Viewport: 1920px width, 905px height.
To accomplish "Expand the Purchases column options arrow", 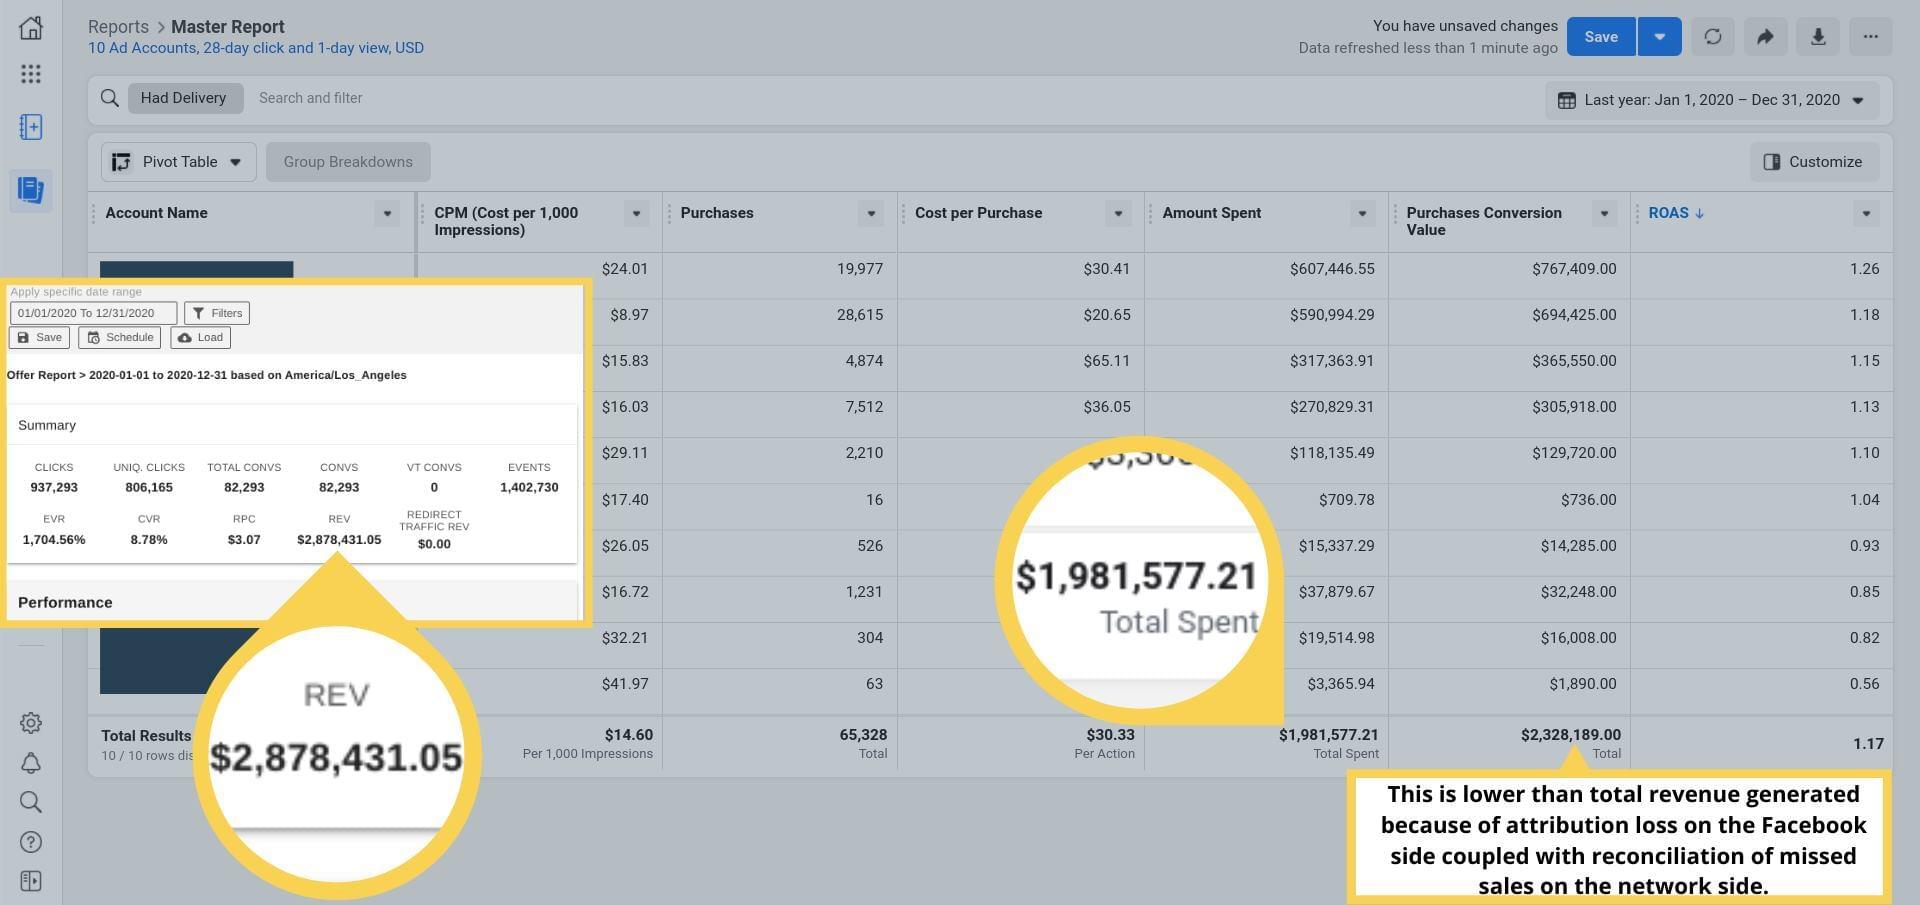I will pyautogui.click(x=871, y=214).
